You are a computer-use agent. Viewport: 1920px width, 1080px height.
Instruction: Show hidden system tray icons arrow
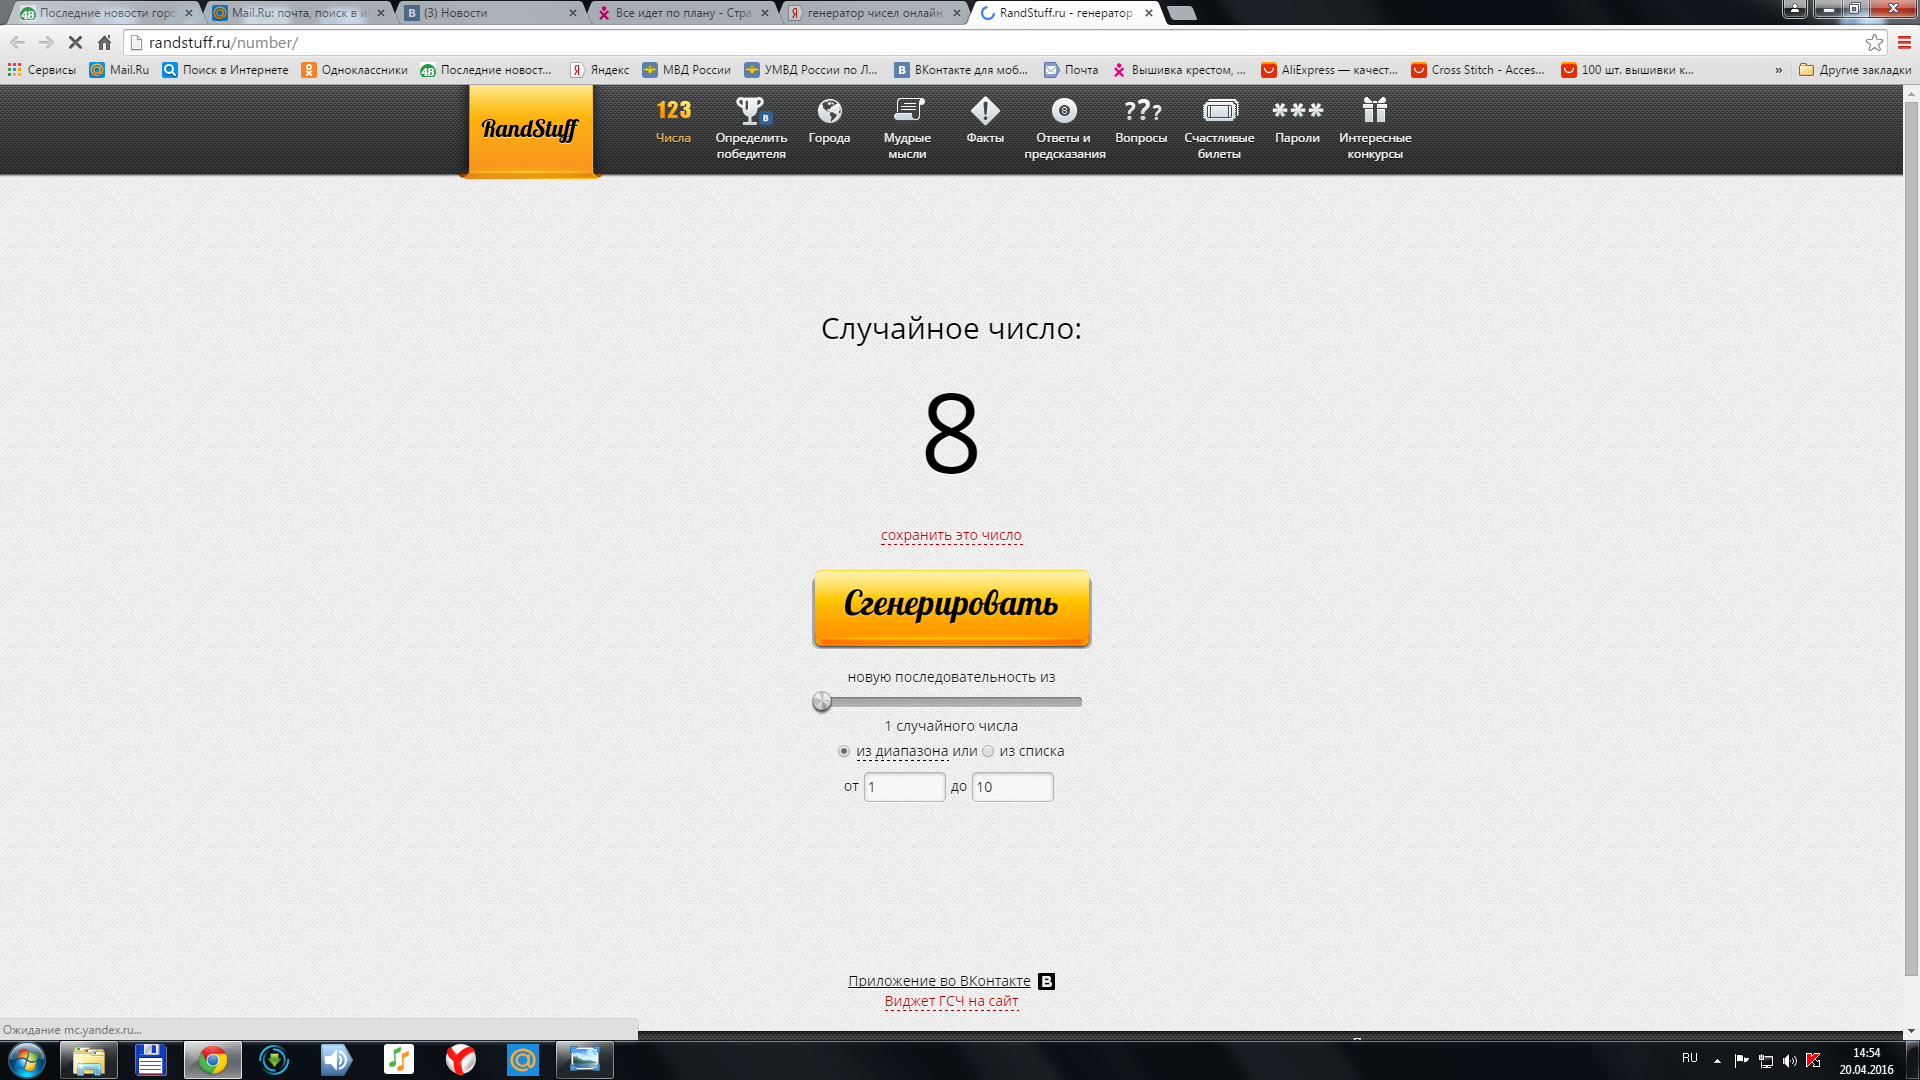pos(1717,1060)
